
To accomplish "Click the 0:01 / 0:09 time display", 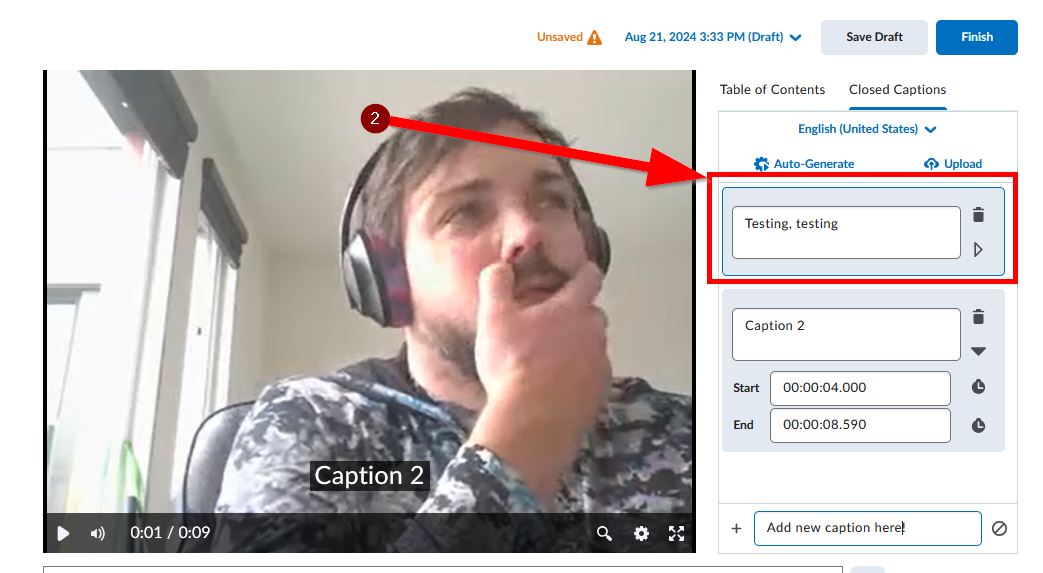I will (x=170, y=533).
